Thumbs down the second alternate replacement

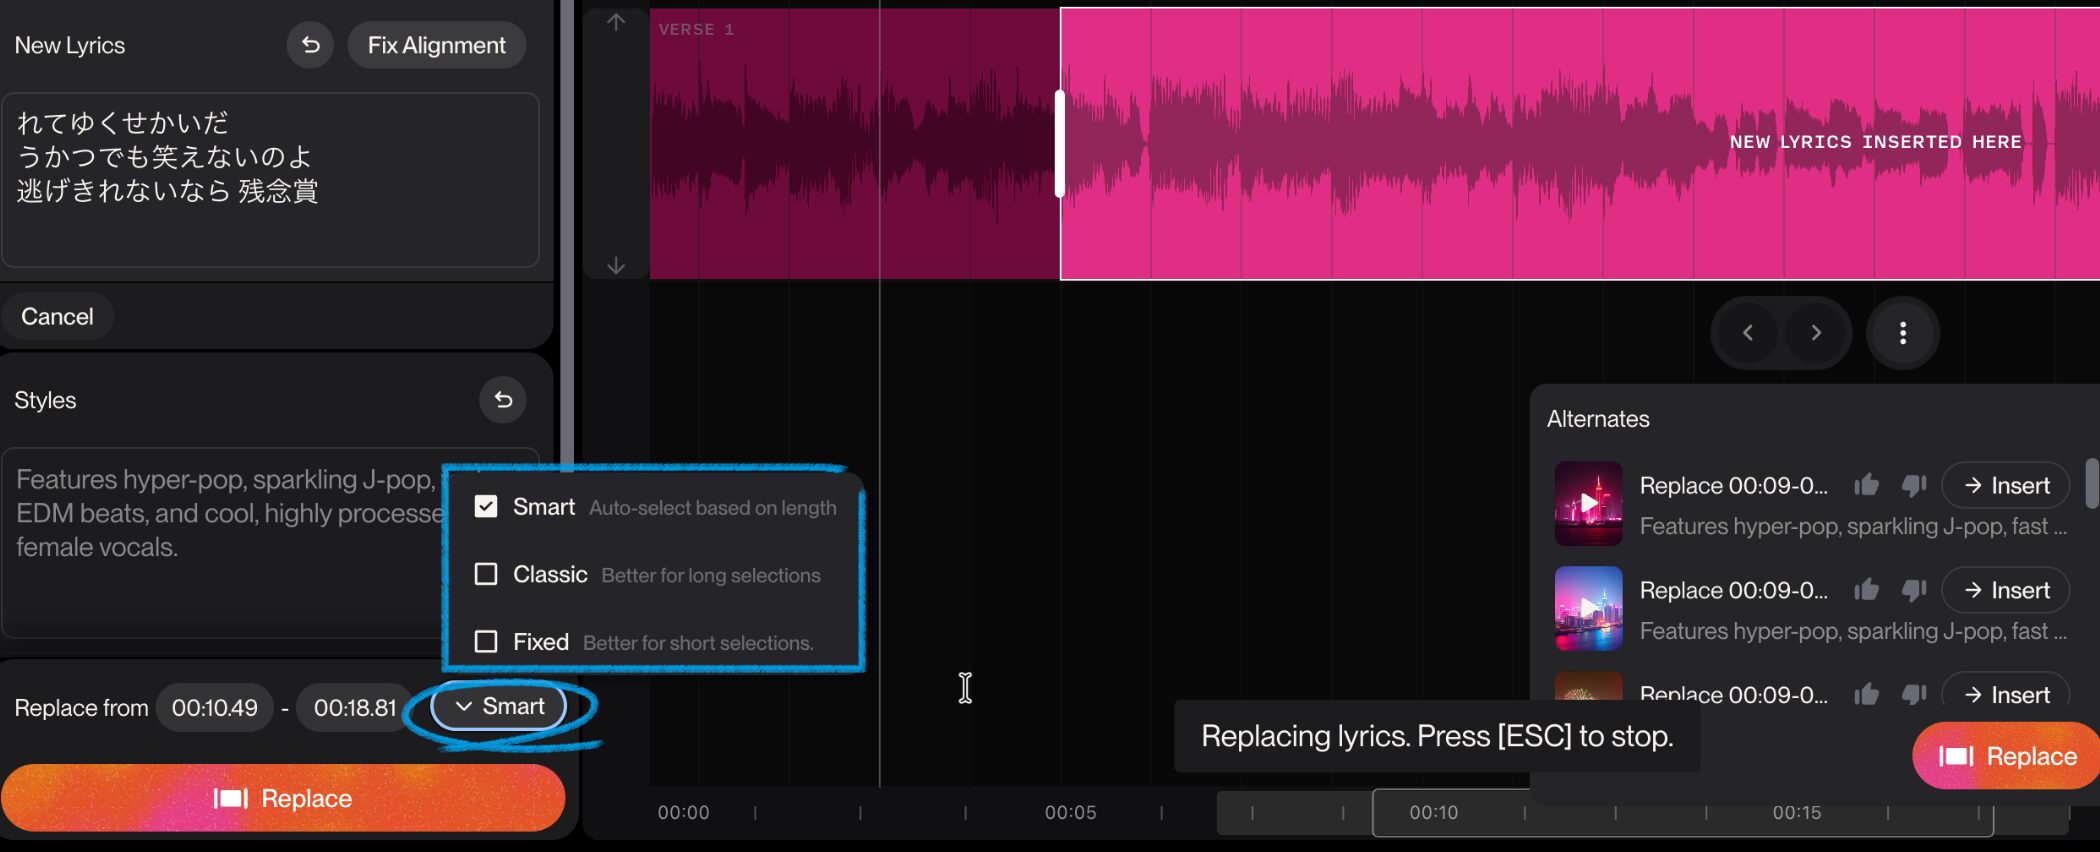point(1914,591)
